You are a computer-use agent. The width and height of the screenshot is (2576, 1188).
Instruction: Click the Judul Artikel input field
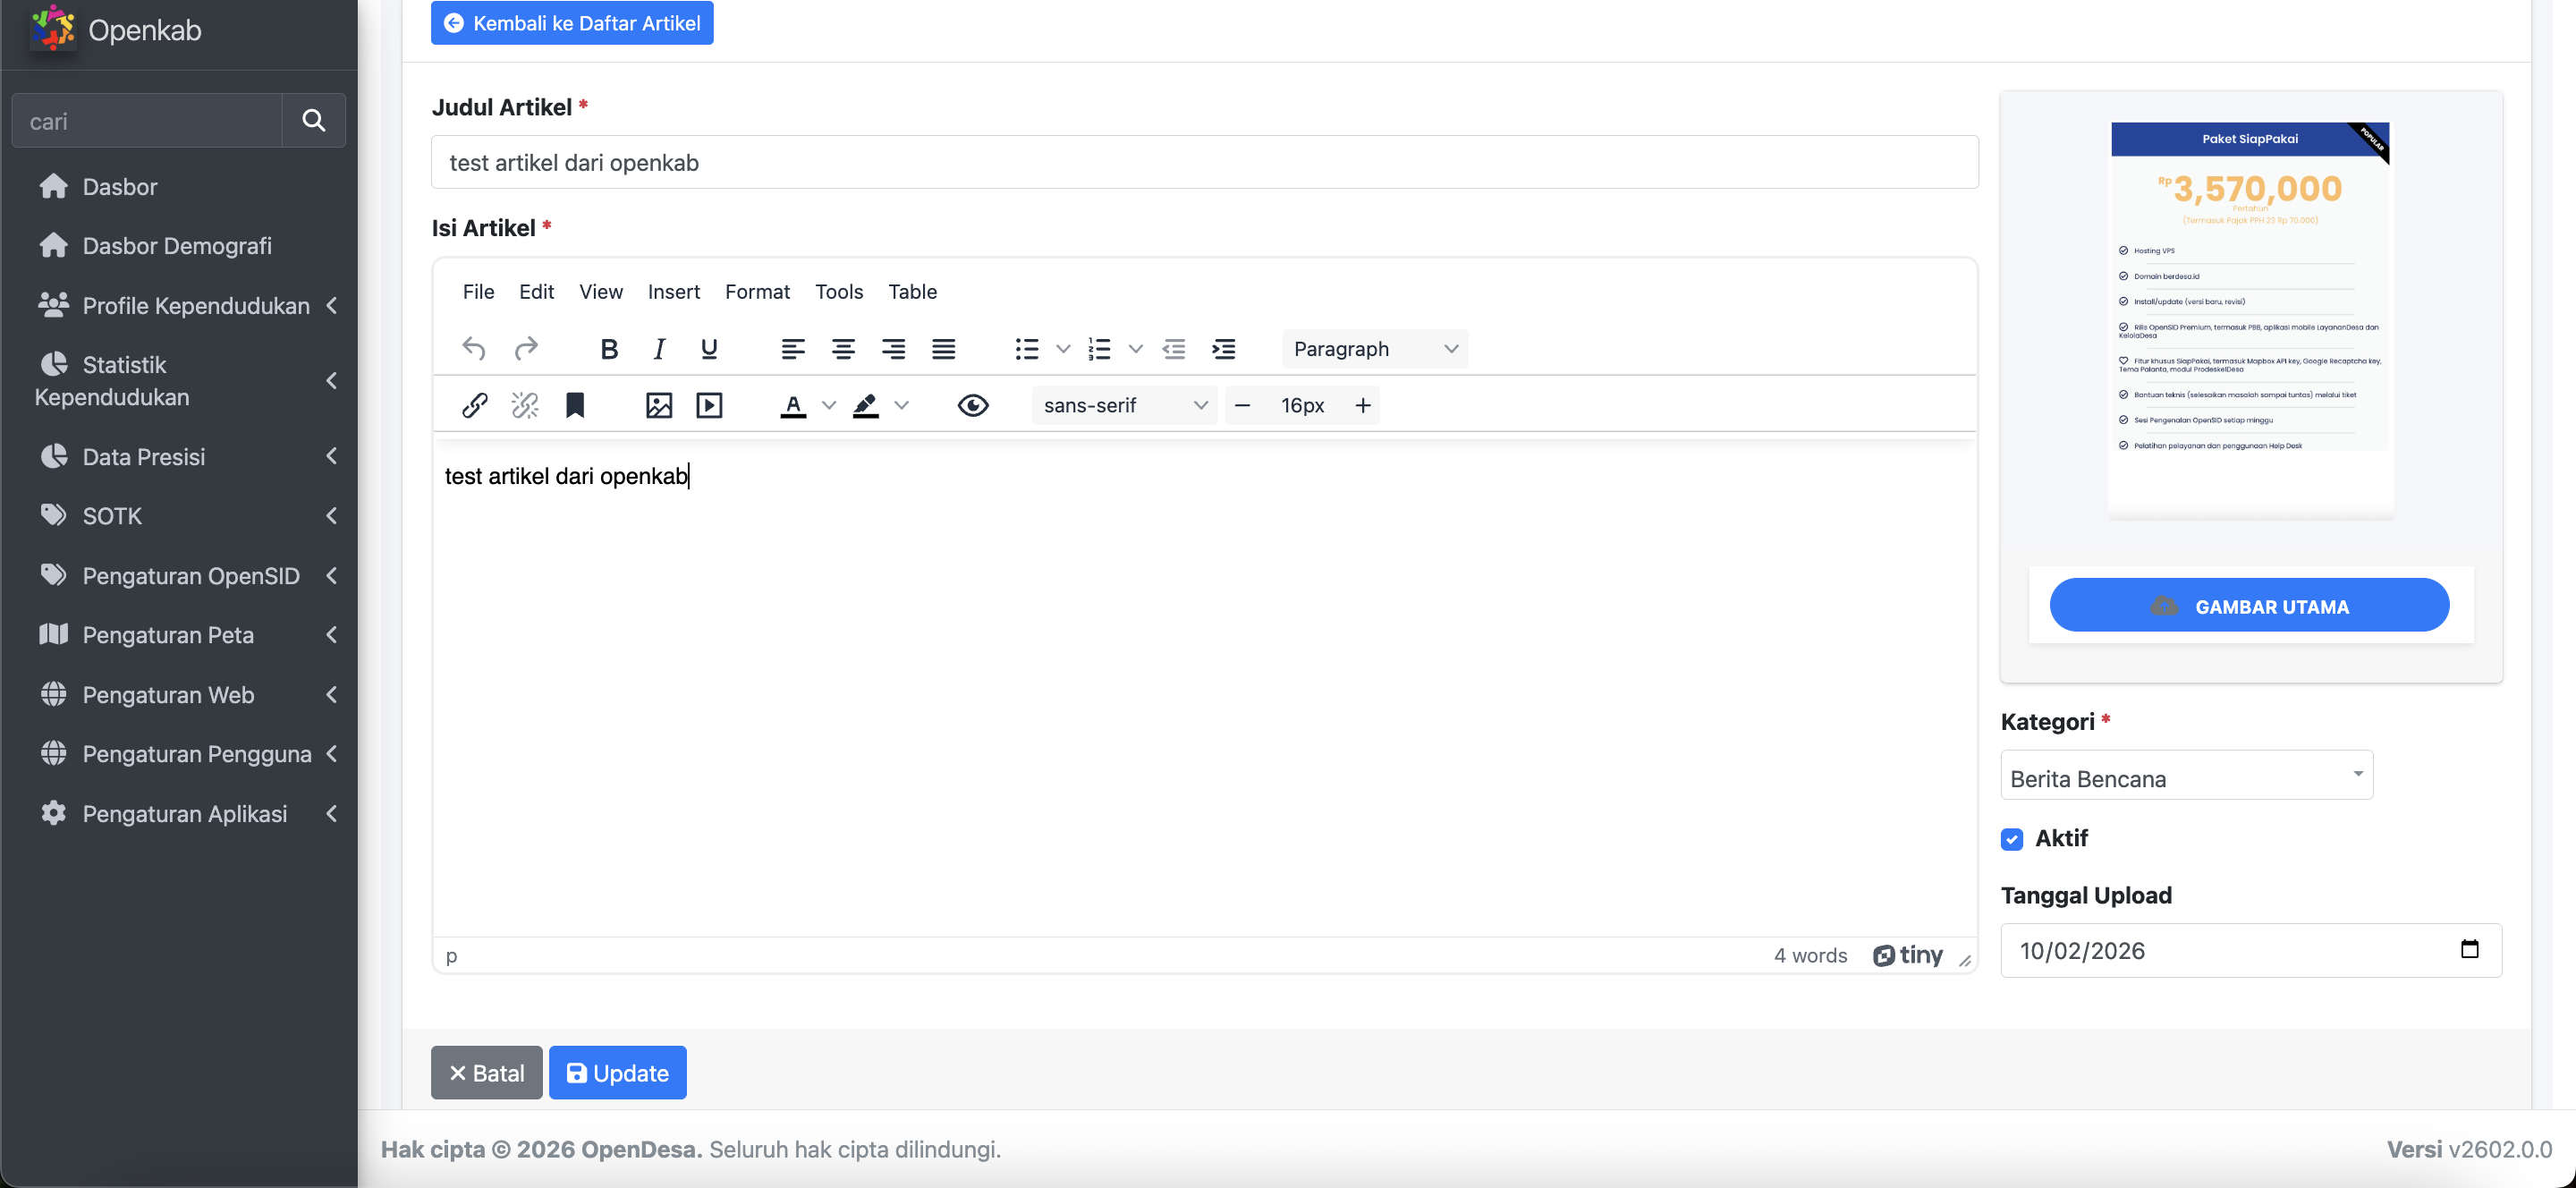coord(1204,163)
